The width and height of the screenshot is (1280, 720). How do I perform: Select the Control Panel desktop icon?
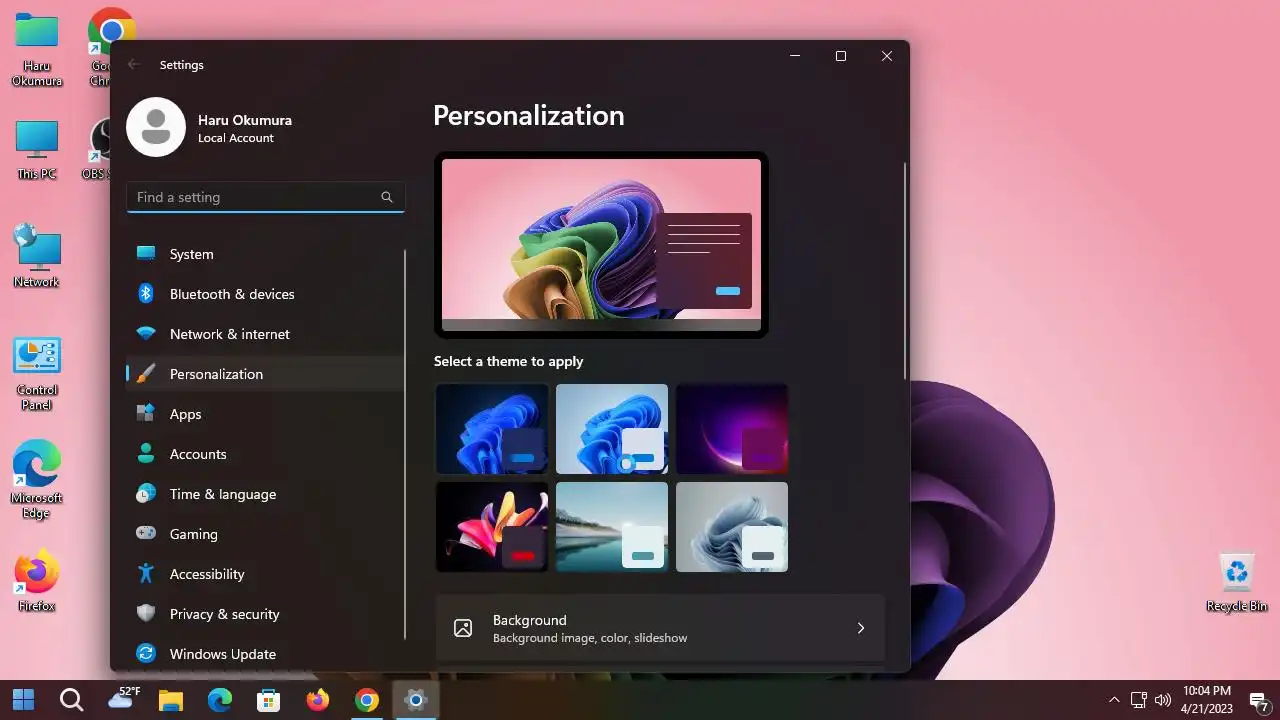point(37,374)
